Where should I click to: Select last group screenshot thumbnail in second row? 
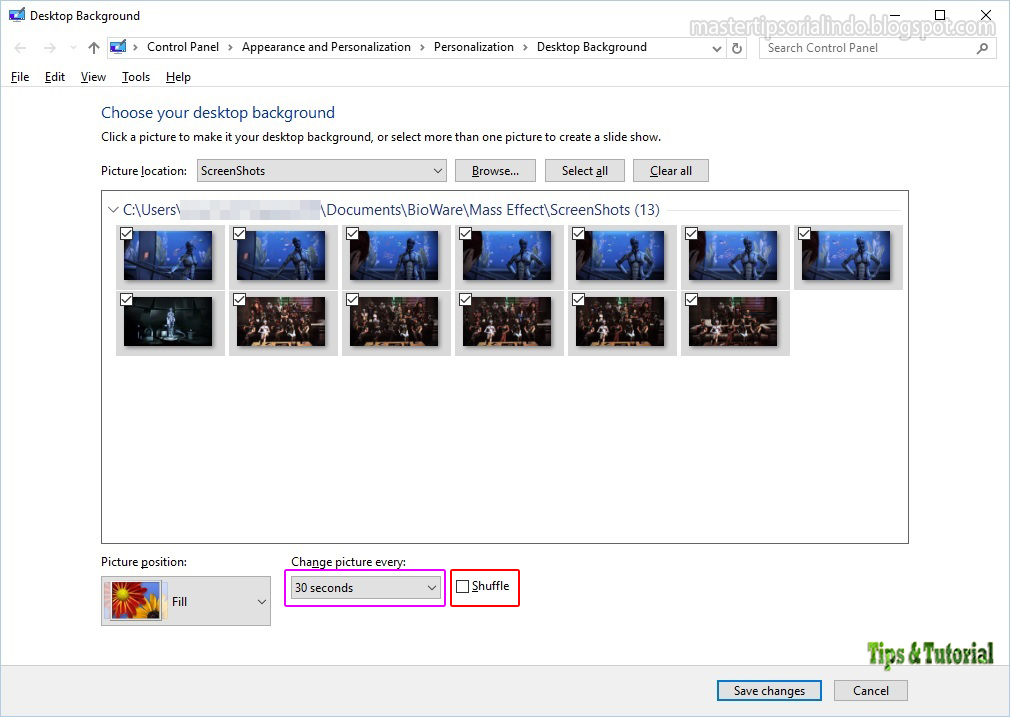[733, 322]
